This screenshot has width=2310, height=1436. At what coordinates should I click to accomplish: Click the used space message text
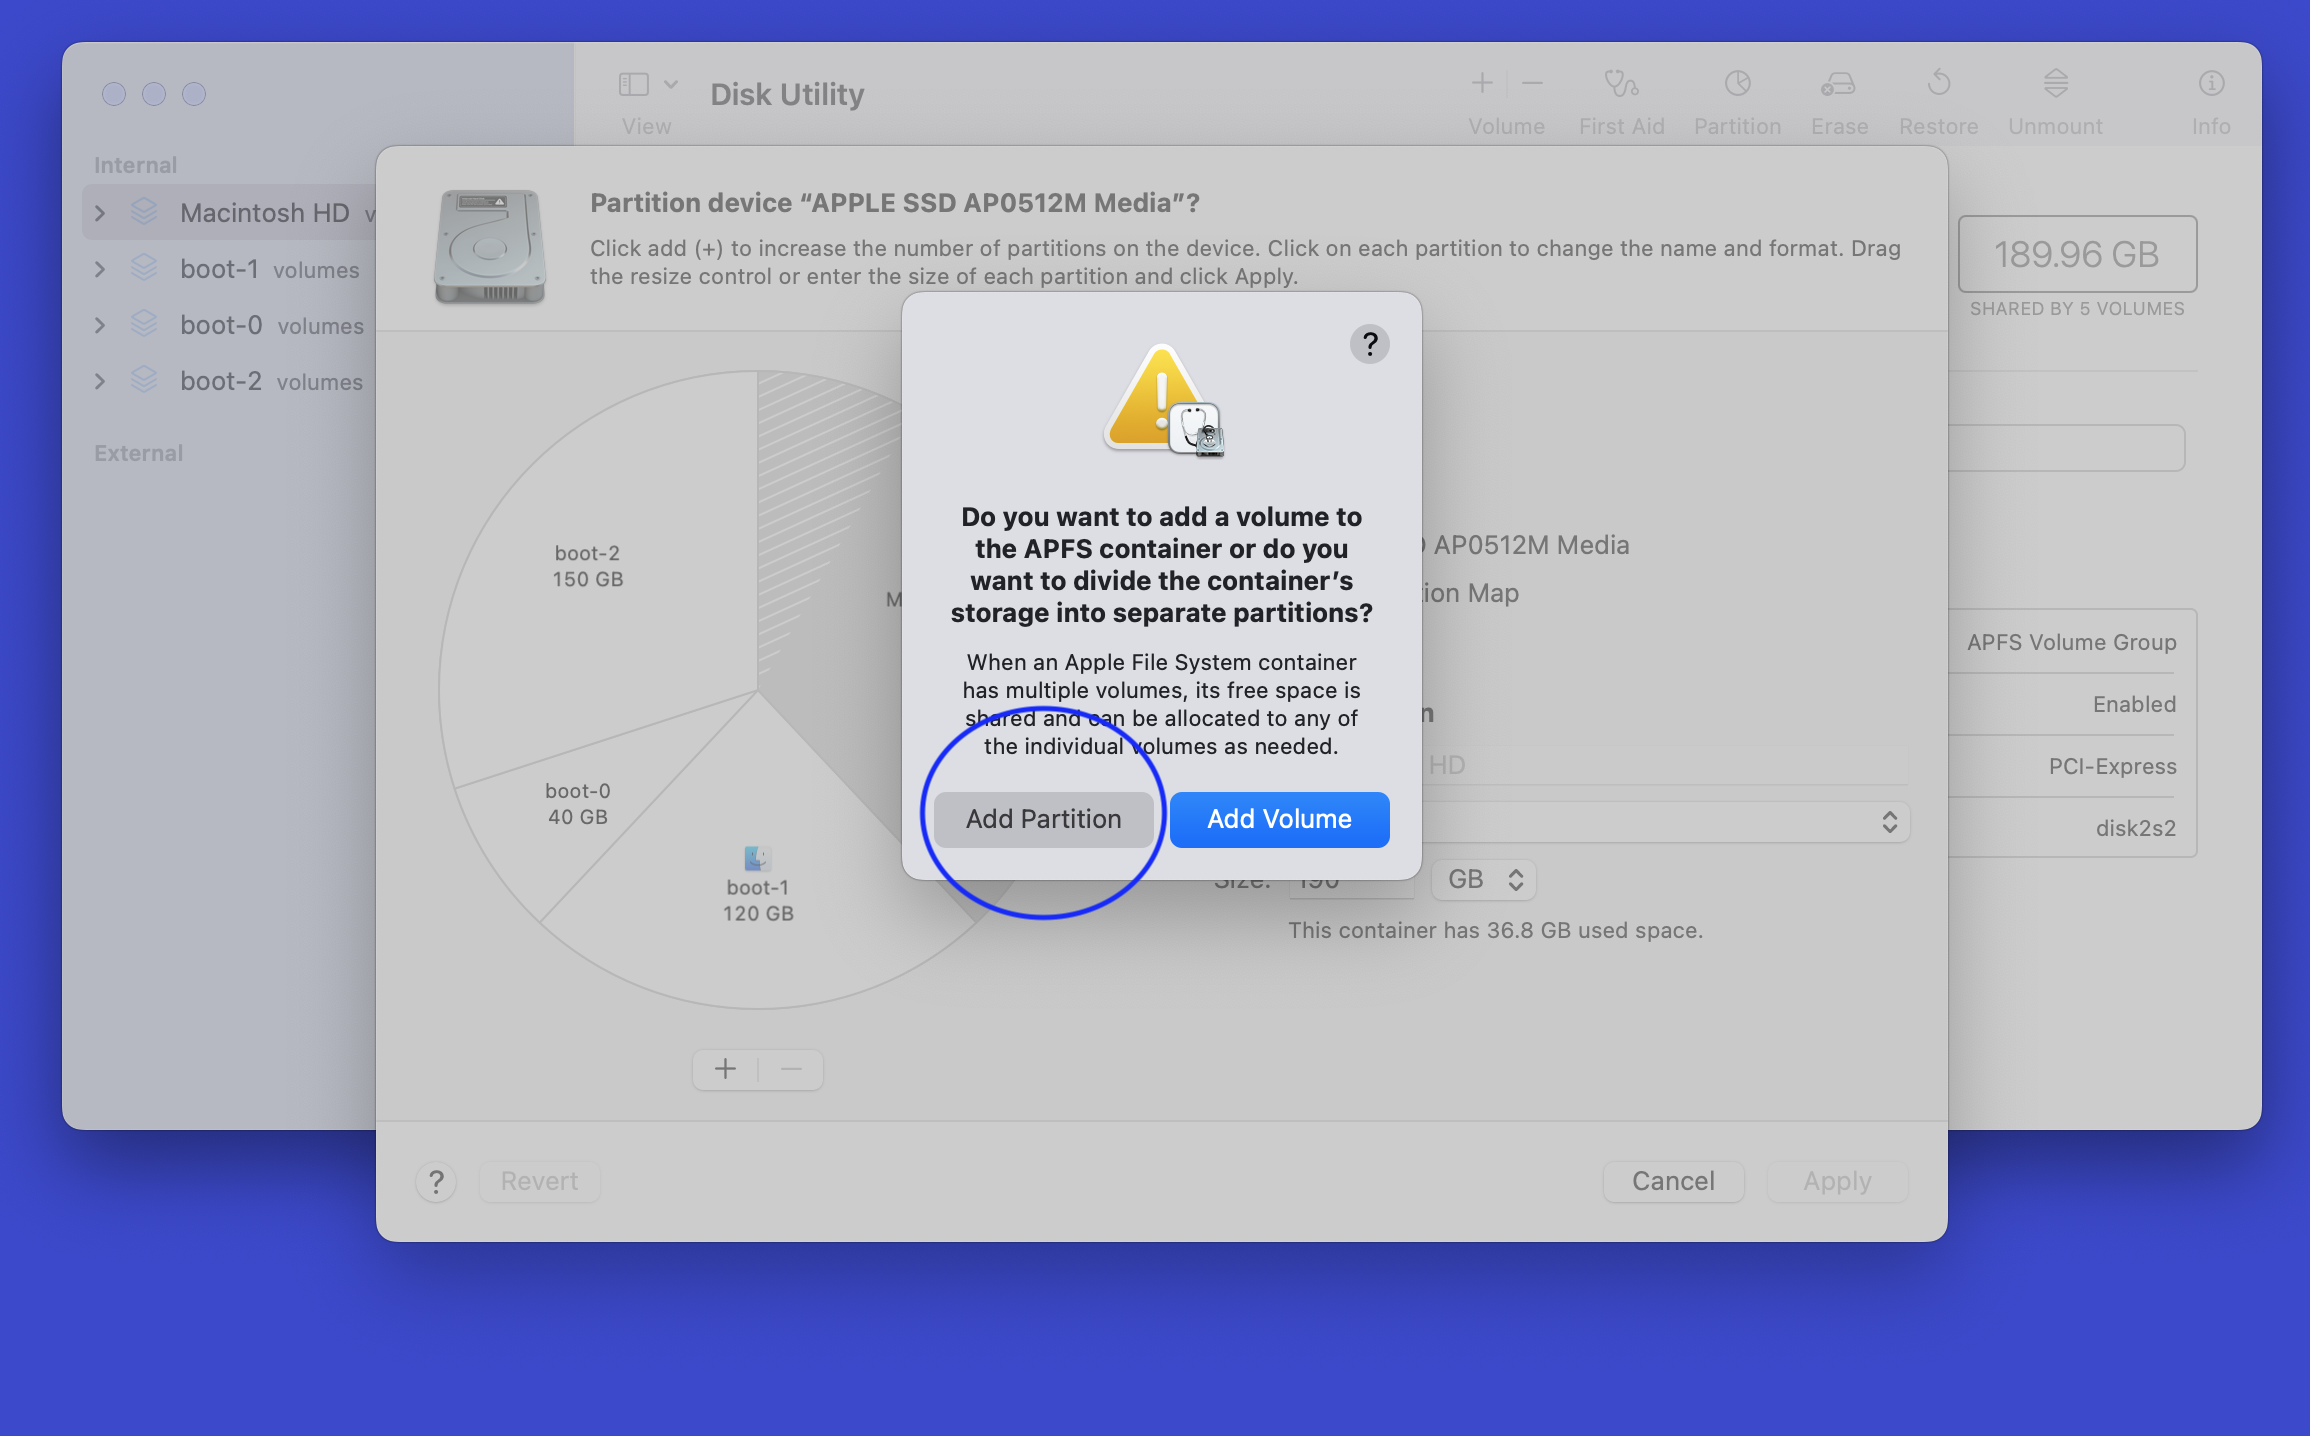click(1495, 930)
